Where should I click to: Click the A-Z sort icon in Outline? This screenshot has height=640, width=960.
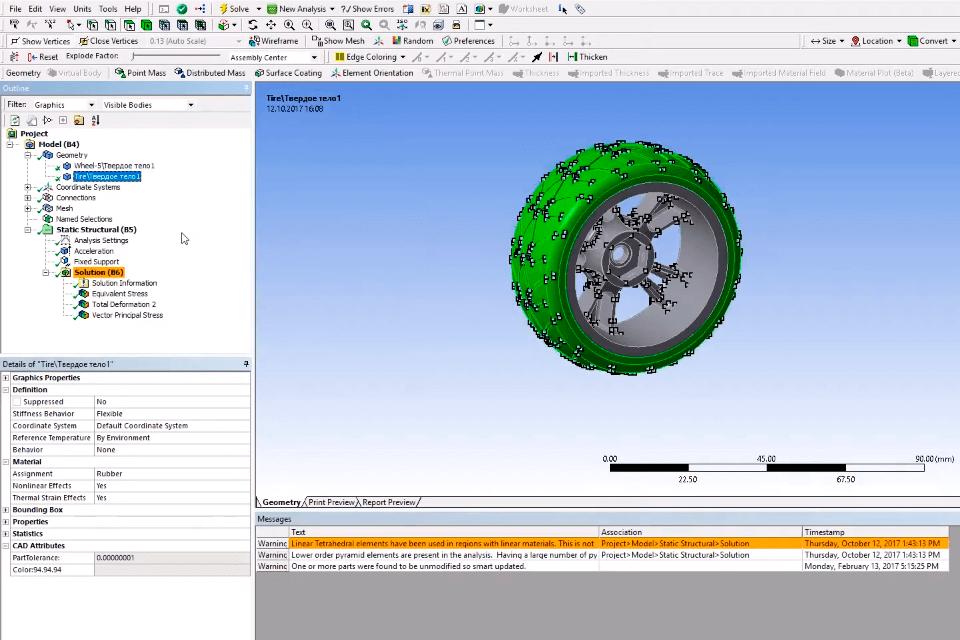(96, 121)
